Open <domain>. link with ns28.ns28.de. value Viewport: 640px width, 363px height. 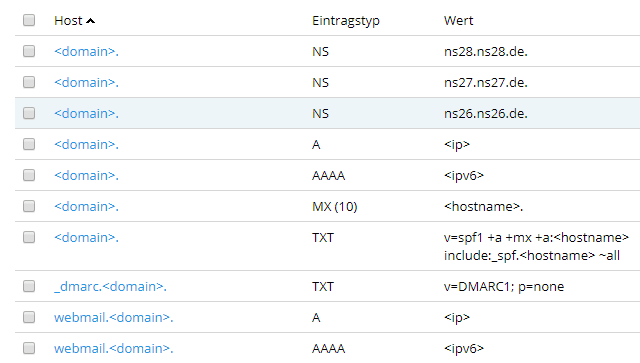[87, 51]
